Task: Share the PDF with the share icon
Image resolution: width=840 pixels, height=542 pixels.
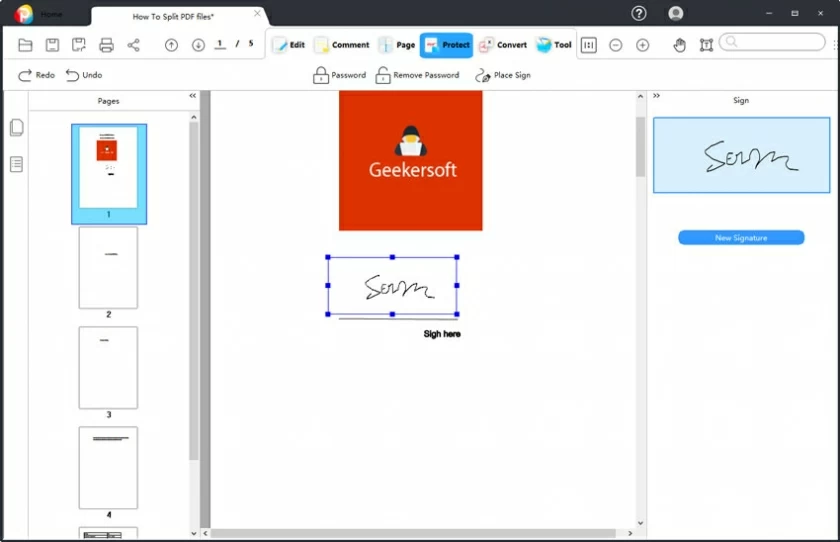Action: tap(133, 45)
